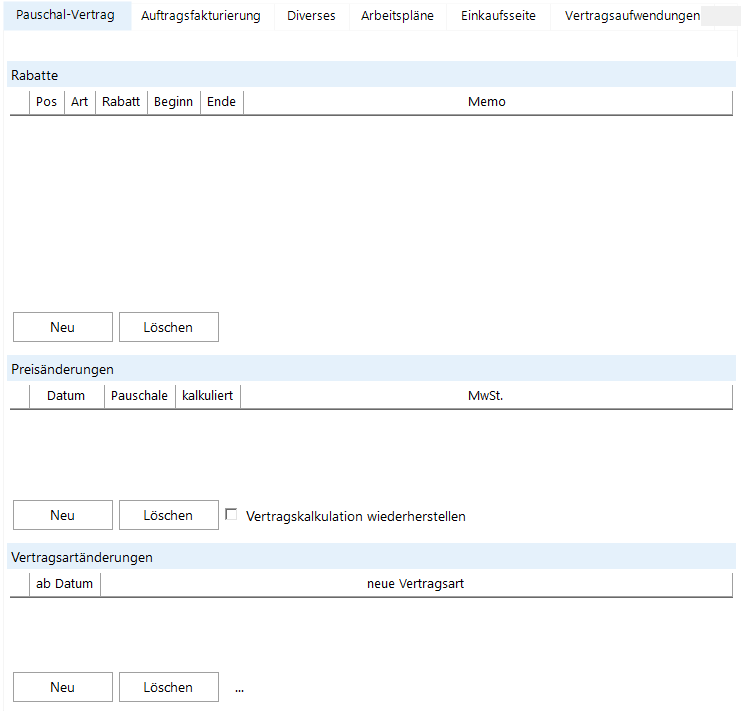Click the neue Vertragsart column header
Screen dimensions: 741x714
(x=415, y=584)
